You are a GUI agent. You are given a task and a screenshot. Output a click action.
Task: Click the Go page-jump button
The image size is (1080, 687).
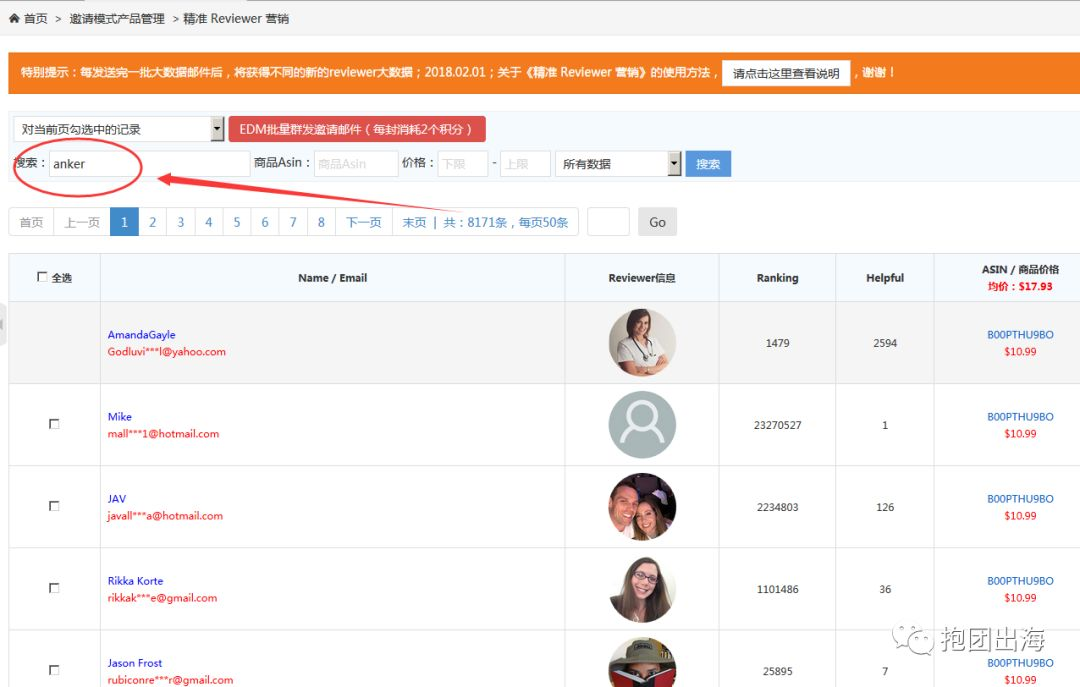[657, 222]
